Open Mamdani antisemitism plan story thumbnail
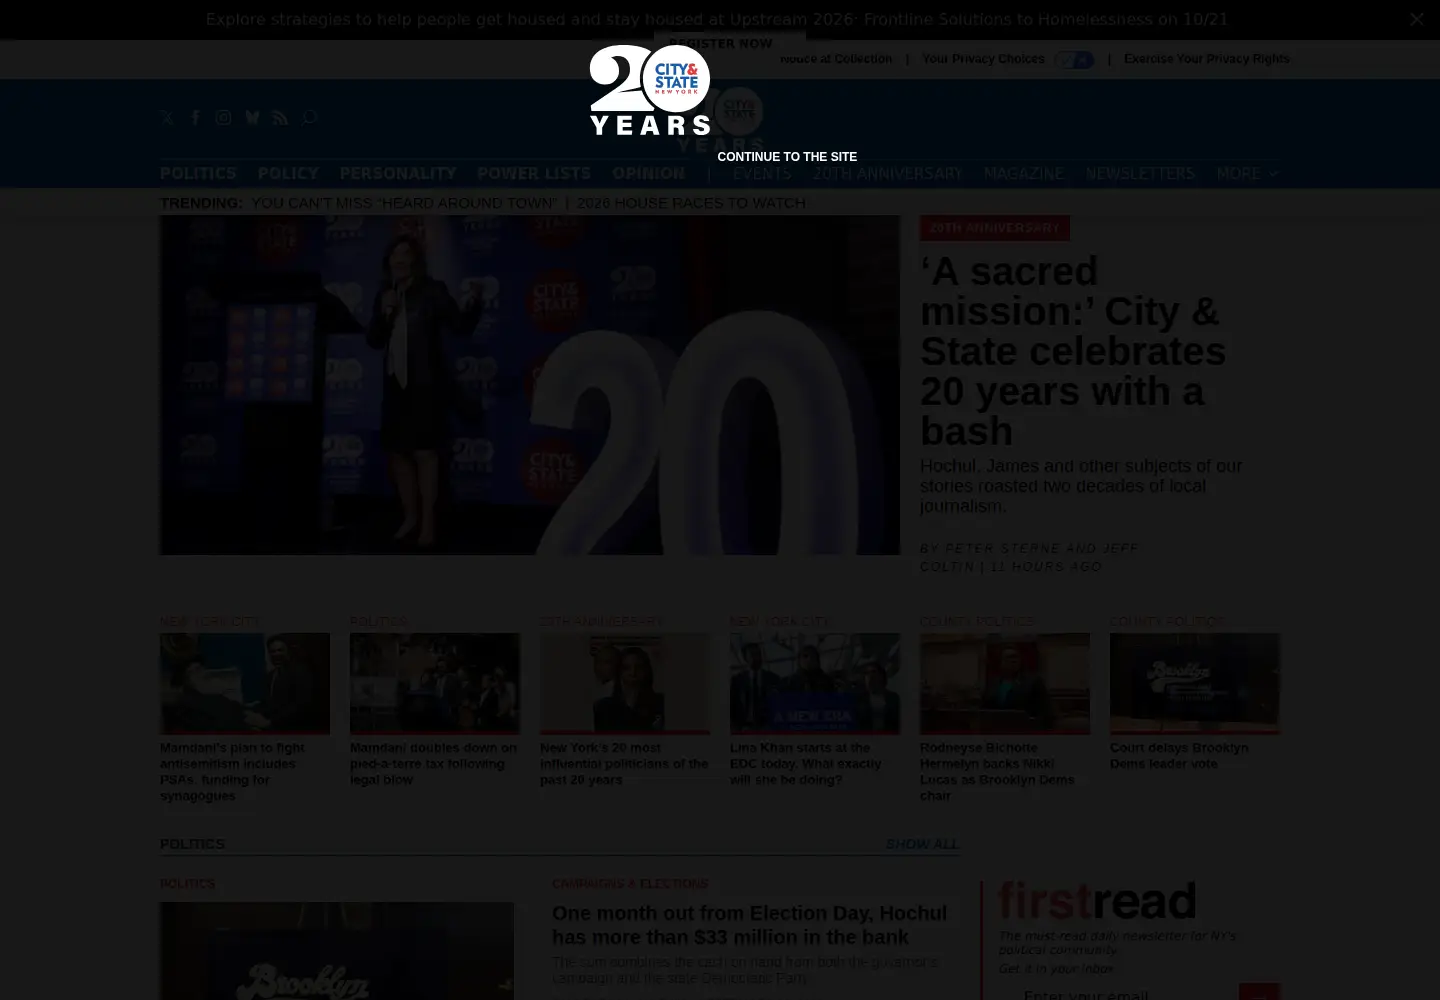The height and width of the screenshot is (1000, 1440). click(245, 684)
